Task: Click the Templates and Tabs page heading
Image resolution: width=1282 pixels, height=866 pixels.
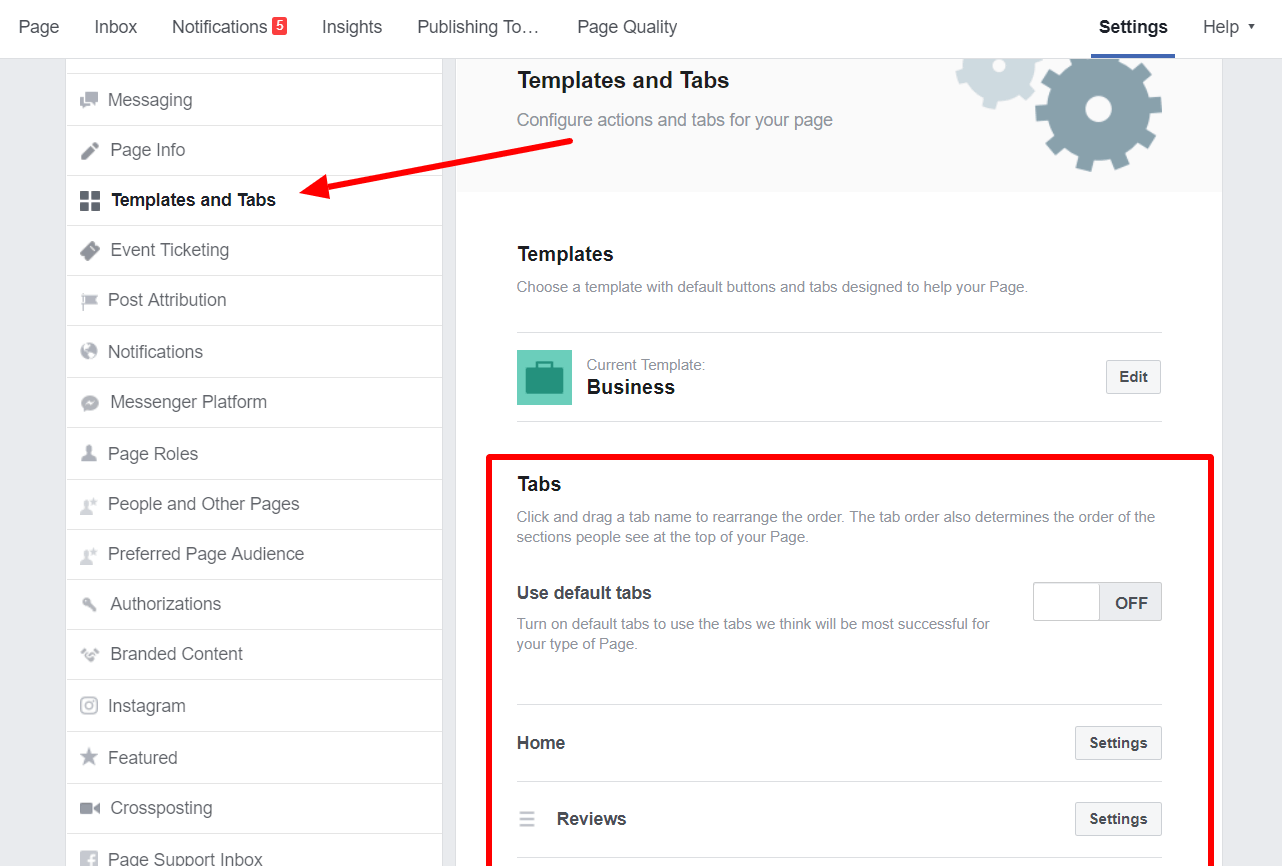Action: point(623,81)
